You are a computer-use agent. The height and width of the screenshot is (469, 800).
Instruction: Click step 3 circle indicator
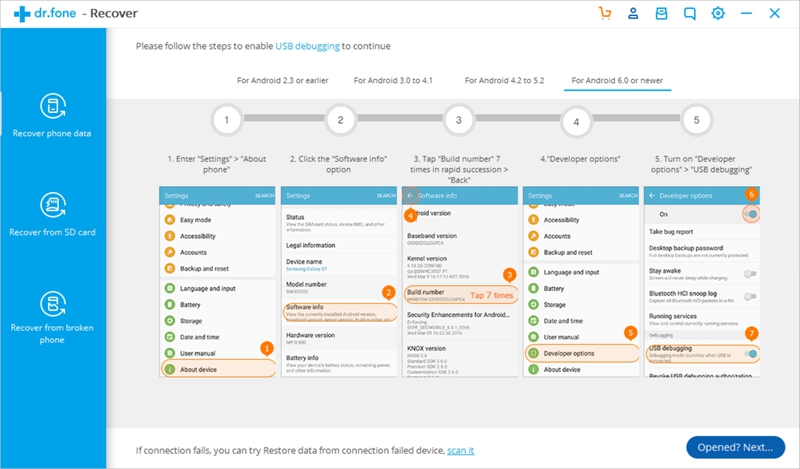pos(458,120)
